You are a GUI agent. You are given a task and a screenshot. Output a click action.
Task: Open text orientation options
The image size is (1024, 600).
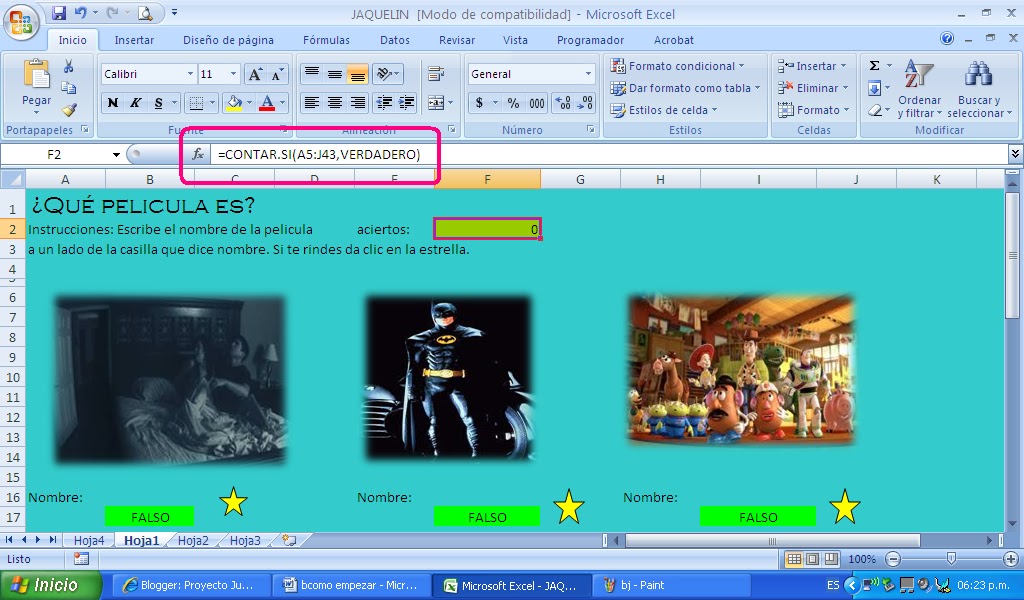(x=387, y=74)
